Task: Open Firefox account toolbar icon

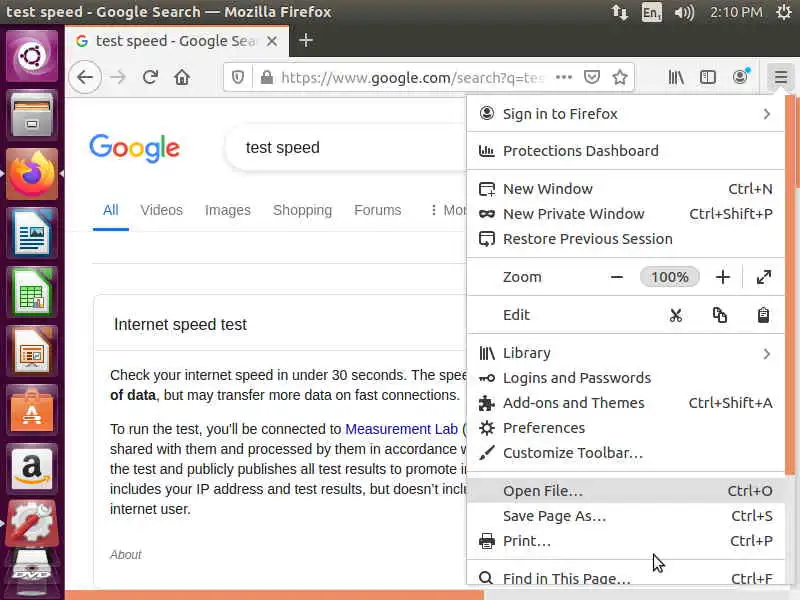Action: (740, 77)
